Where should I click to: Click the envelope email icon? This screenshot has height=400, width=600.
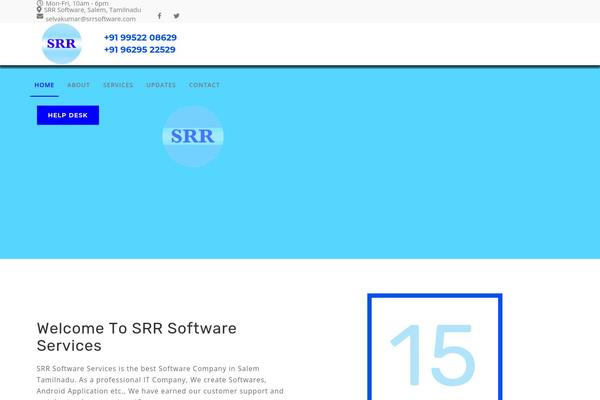click(x=40, y=16)
